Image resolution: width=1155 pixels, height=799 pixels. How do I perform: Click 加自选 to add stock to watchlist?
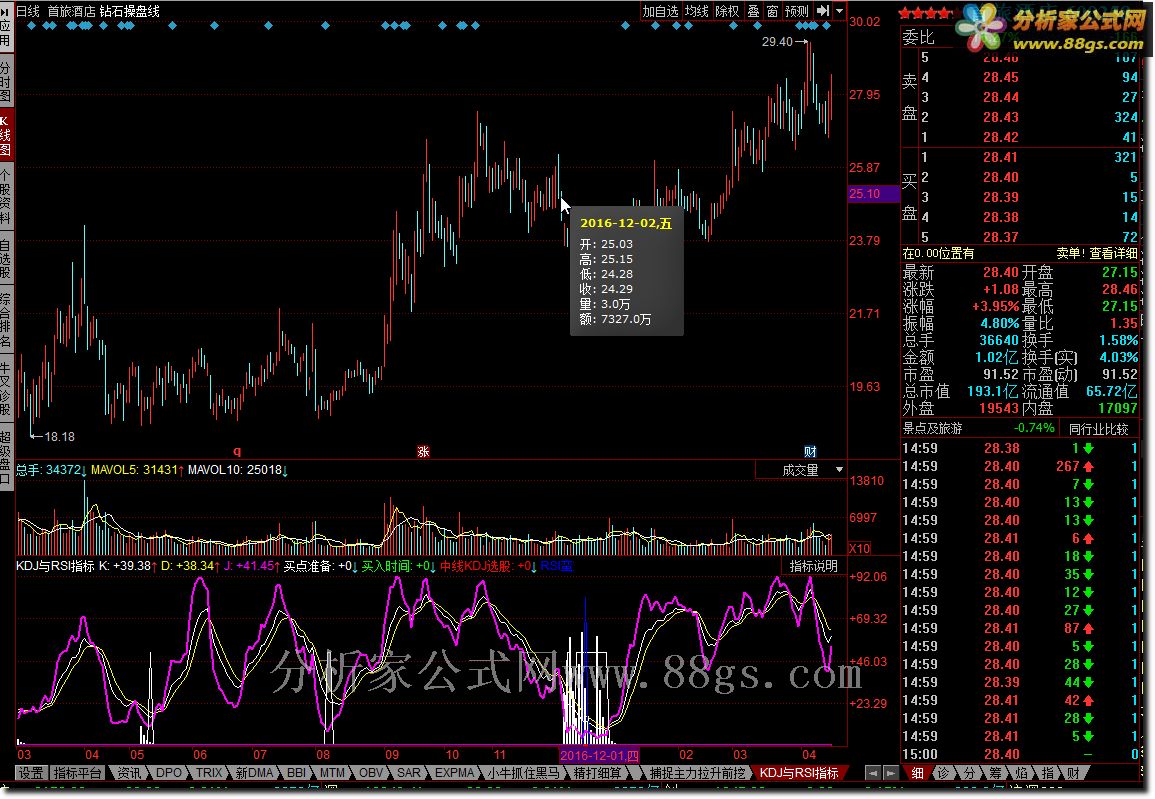point(660,11)
